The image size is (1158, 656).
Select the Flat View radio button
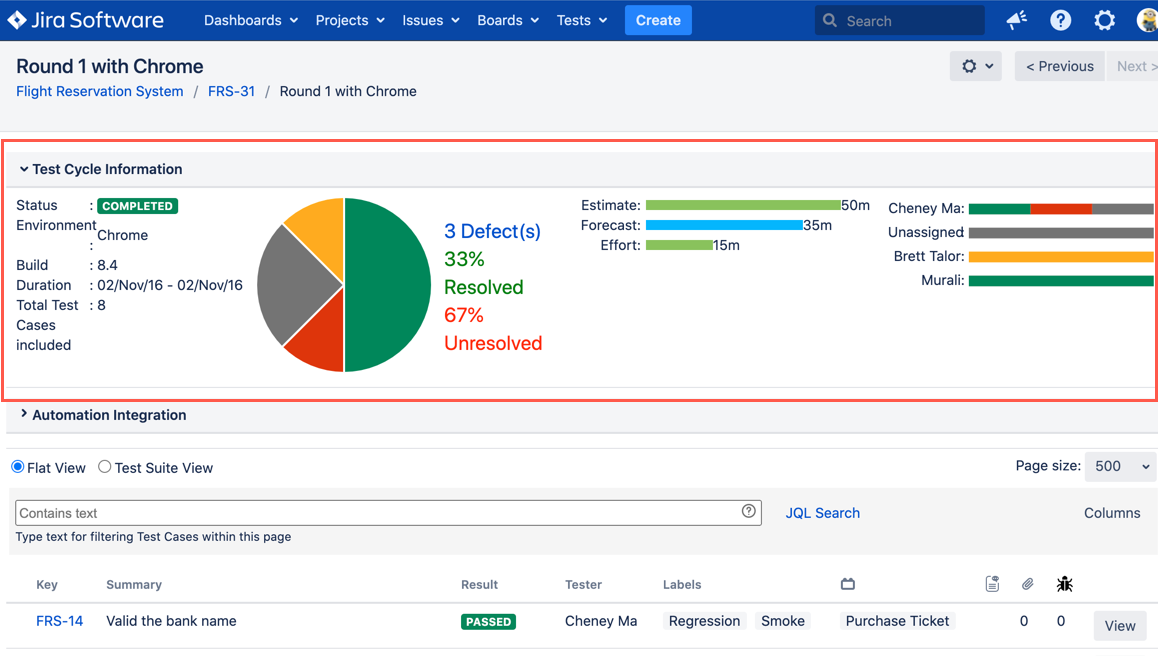[18, 467]
